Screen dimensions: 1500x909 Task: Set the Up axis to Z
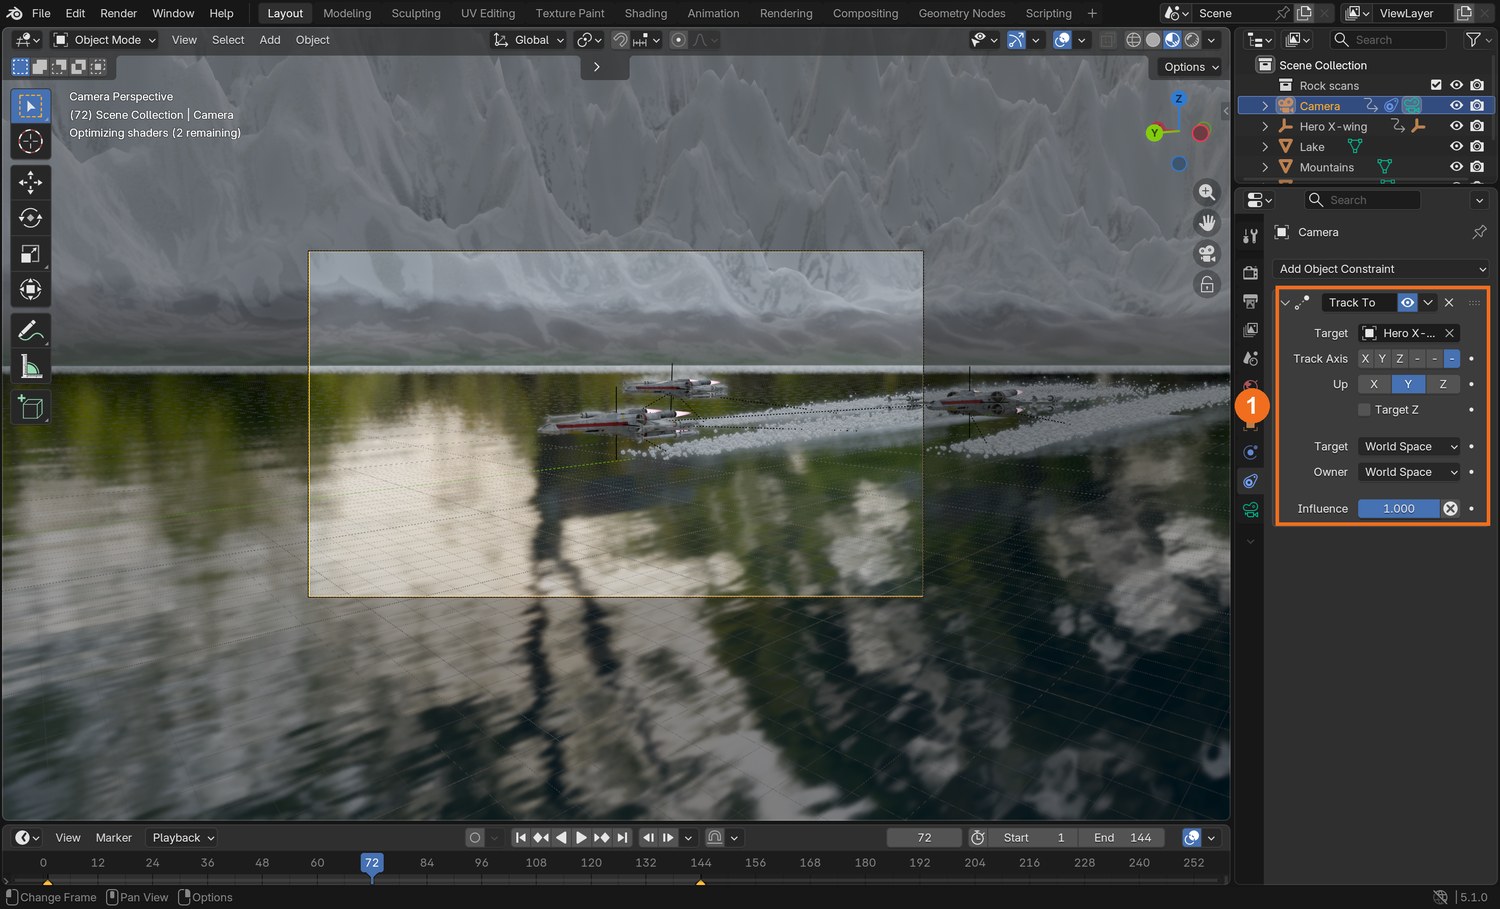[x=1442, y=384]
